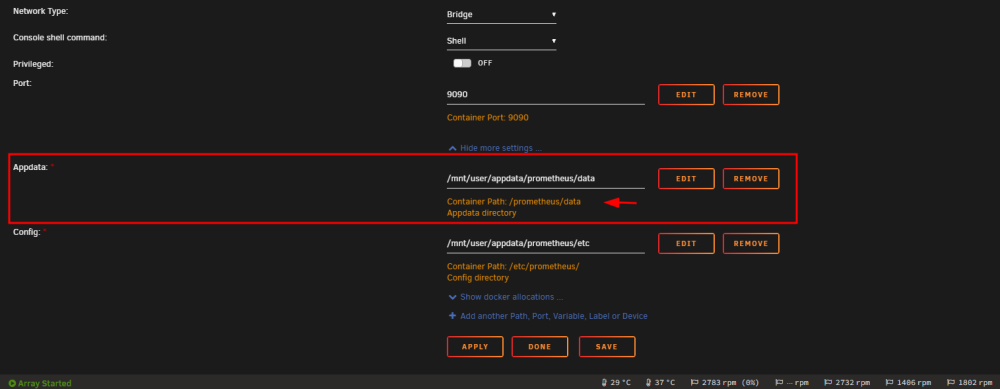Click the Privileged label
Image resolution: width=1000 pixels, height=389 pixels.
coord(33,64)
